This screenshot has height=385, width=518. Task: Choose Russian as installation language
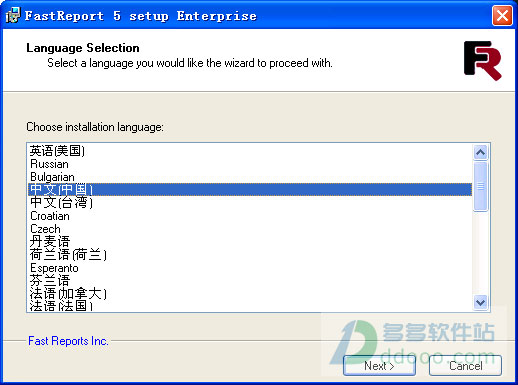[250, 164]
